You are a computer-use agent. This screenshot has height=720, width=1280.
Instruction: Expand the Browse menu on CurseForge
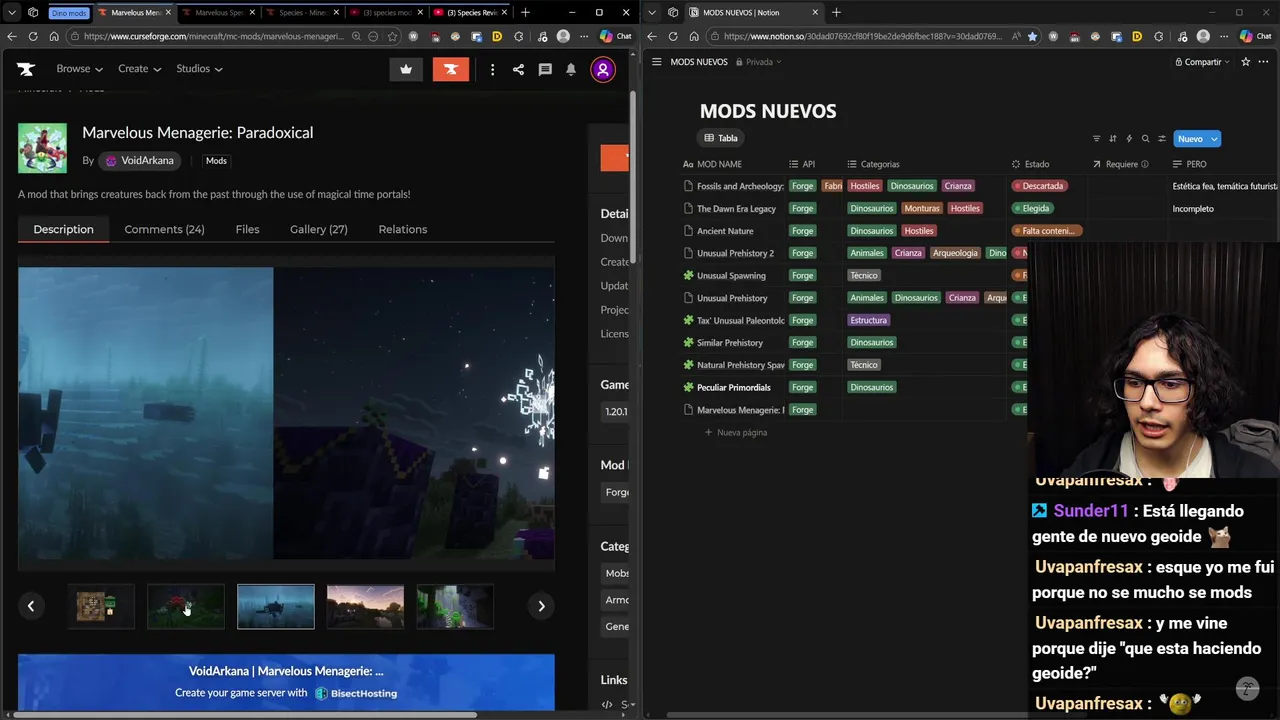[79, 69]
